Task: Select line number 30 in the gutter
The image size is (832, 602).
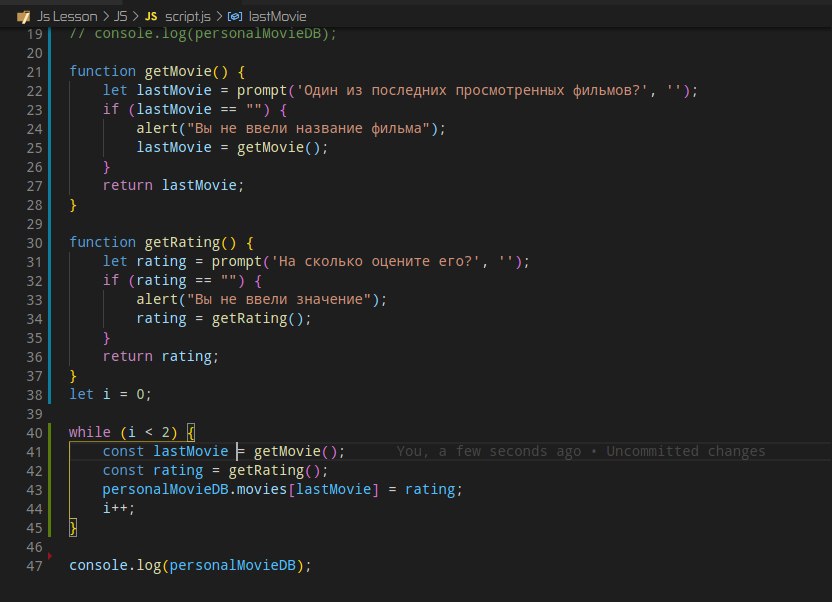Action: (34, 243)
